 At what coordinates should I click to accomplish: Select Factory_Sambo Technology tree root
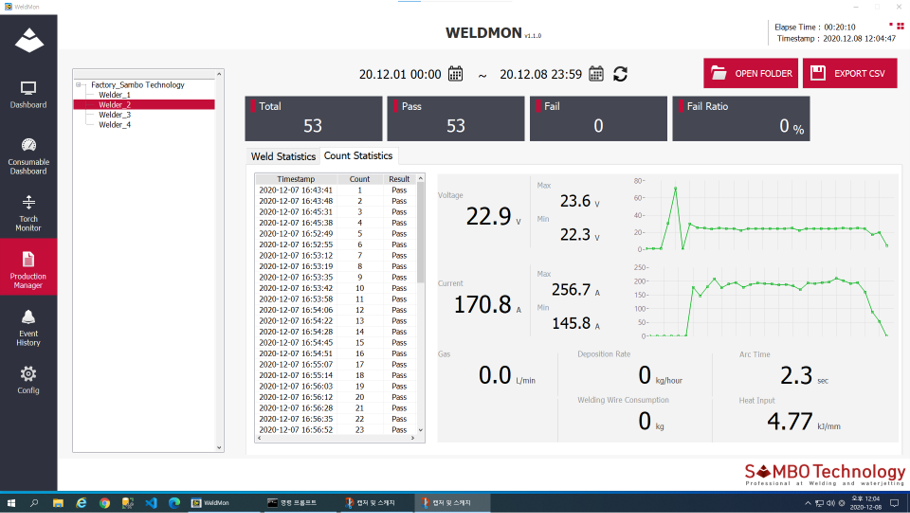coord(138,85)
